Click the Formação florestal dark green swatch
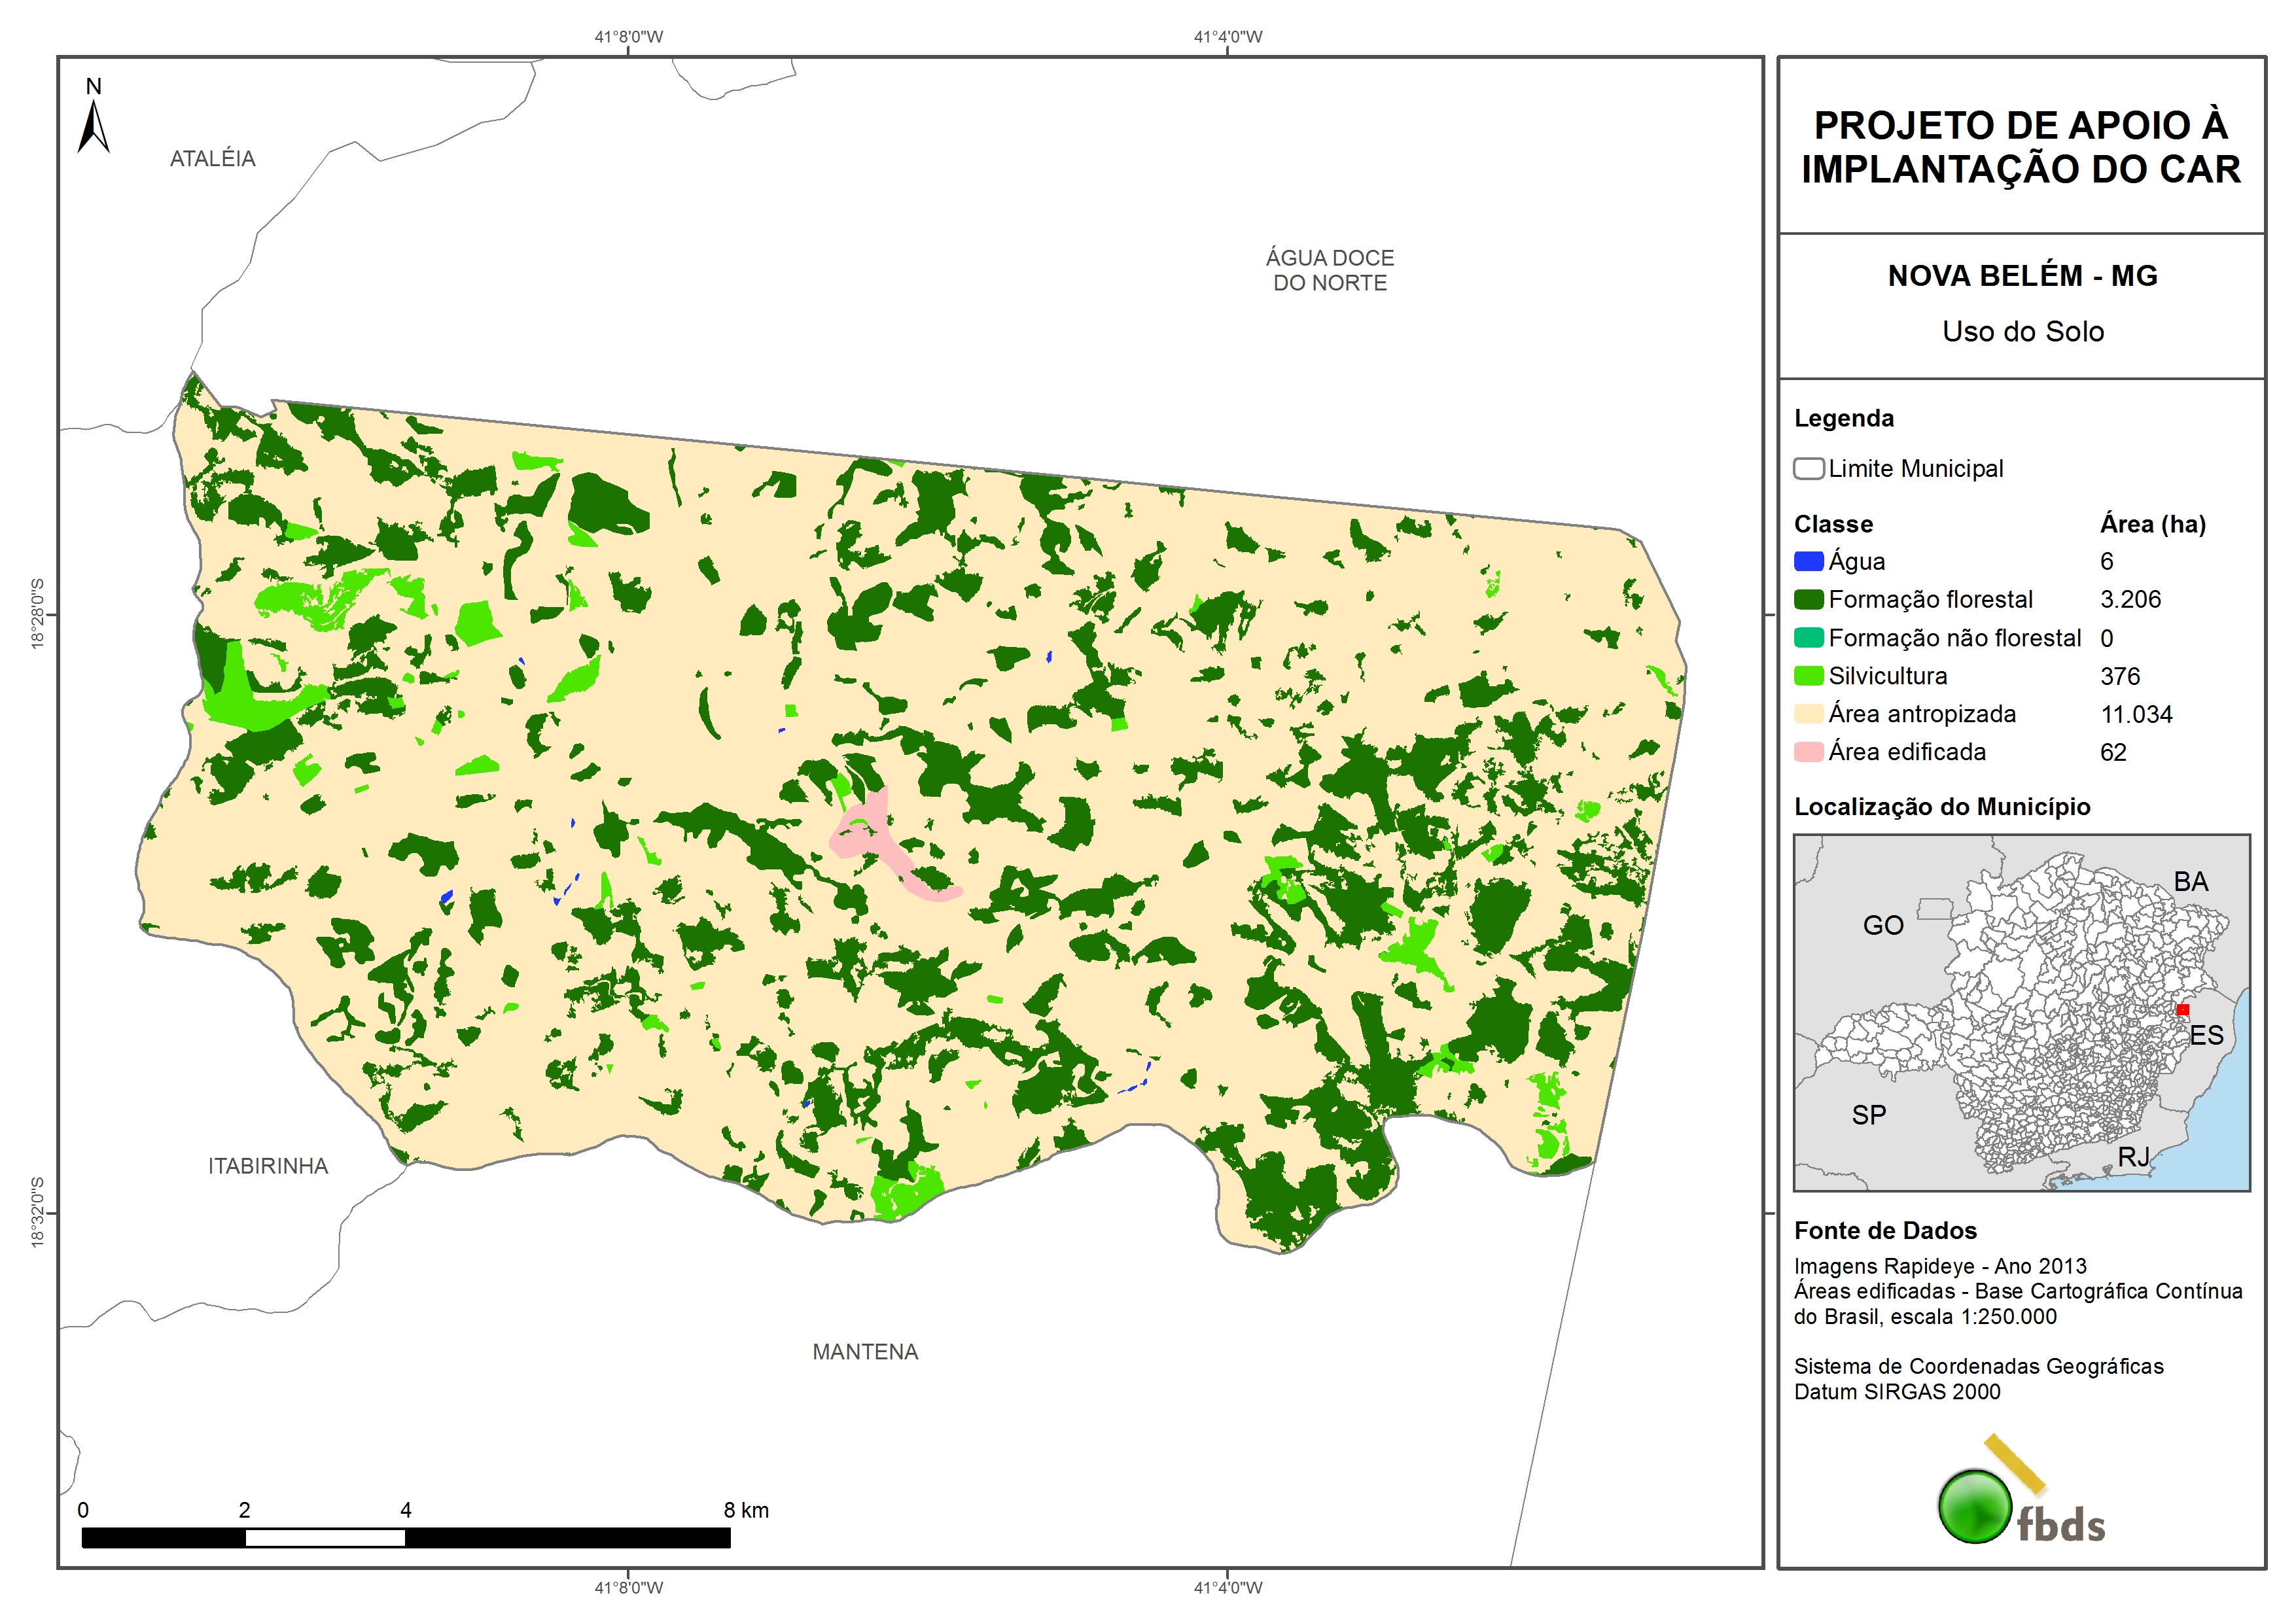This screenshot has width=2296, height=1623. [x=1808, y=599]
